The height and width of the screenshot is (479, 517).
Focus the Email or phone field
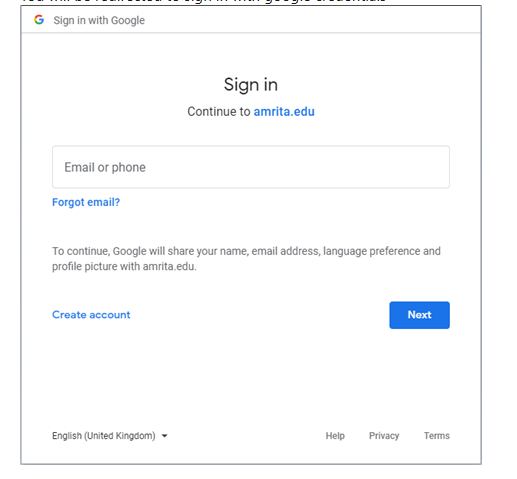[x=251, y=167]
